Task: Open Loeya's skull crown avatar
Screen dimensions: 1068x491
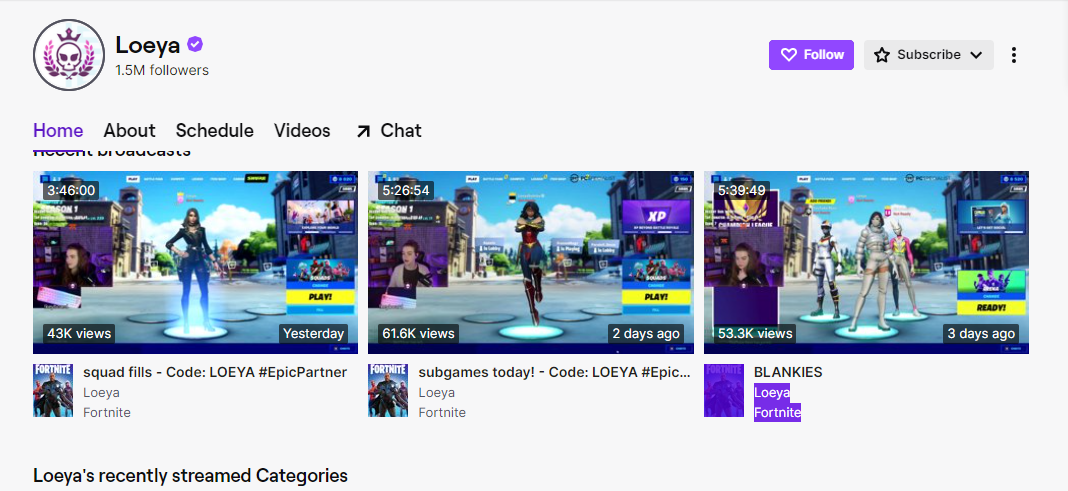Action: pos(69,55)
